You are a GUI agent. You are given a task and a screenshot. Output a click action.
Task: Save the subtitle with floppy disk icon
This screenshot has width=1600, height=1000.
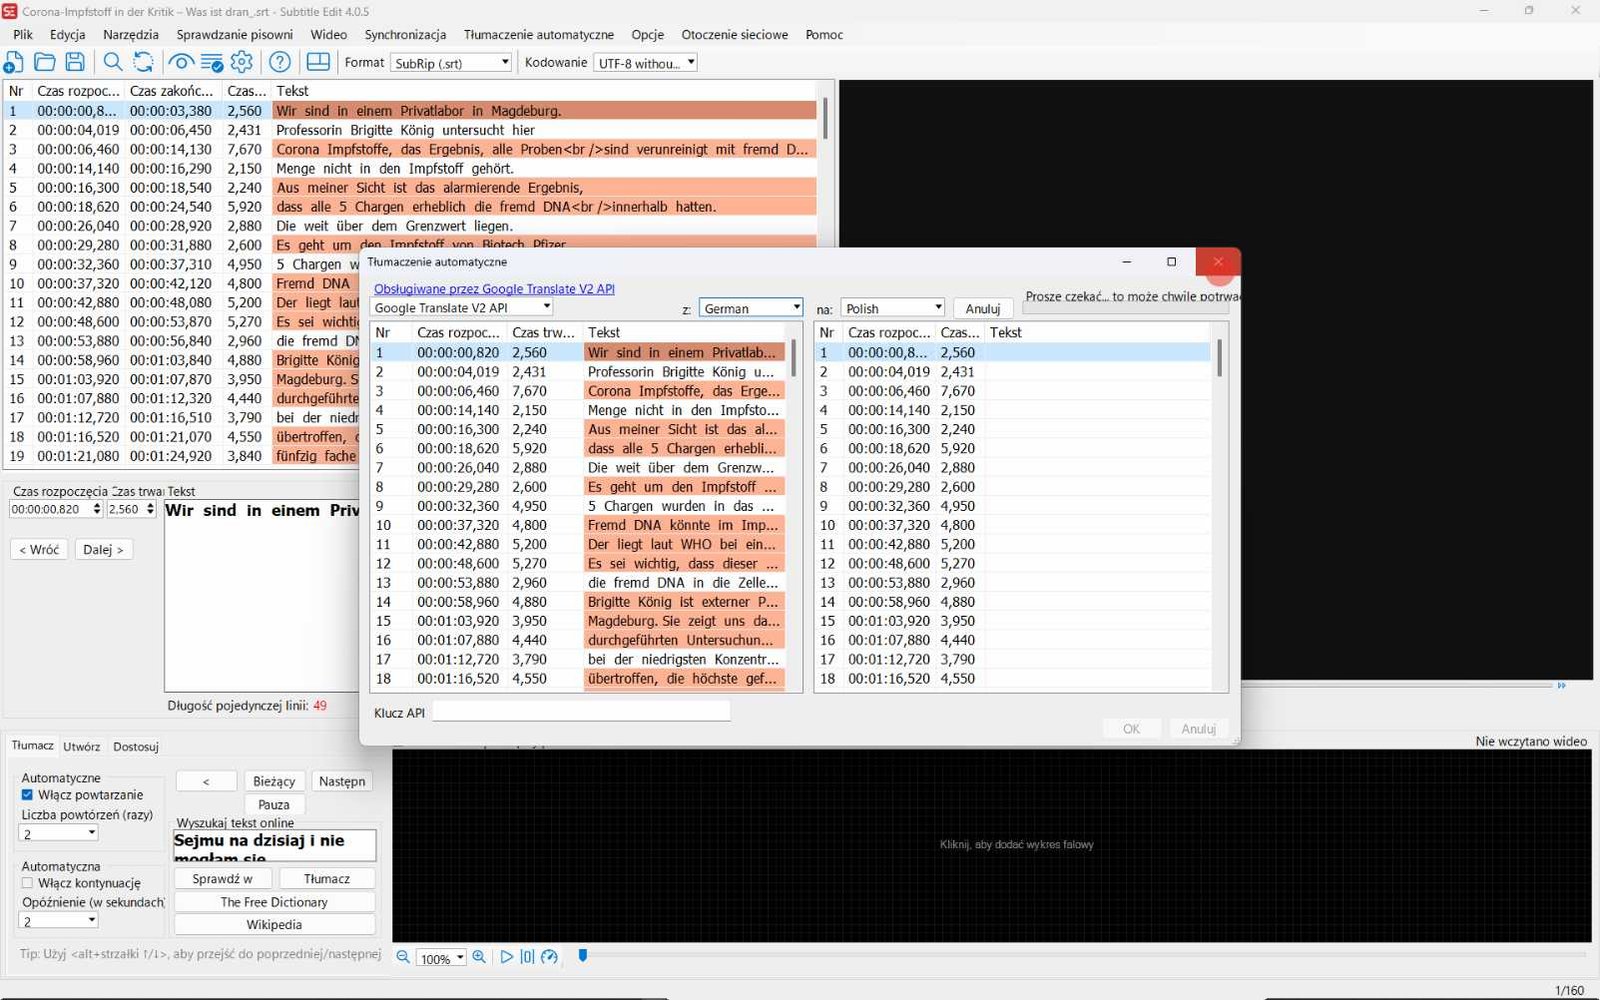tap(75, 62)
